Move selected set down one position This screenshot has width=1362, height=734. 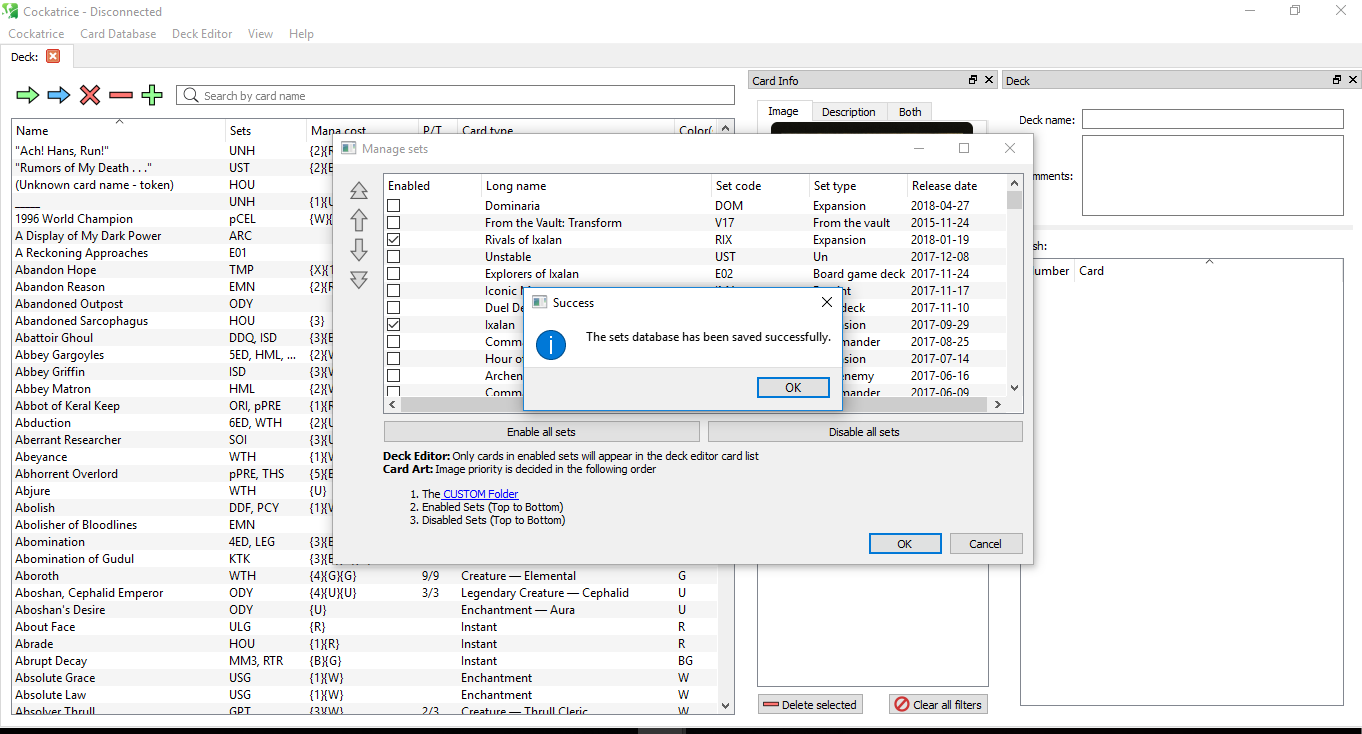359,250
